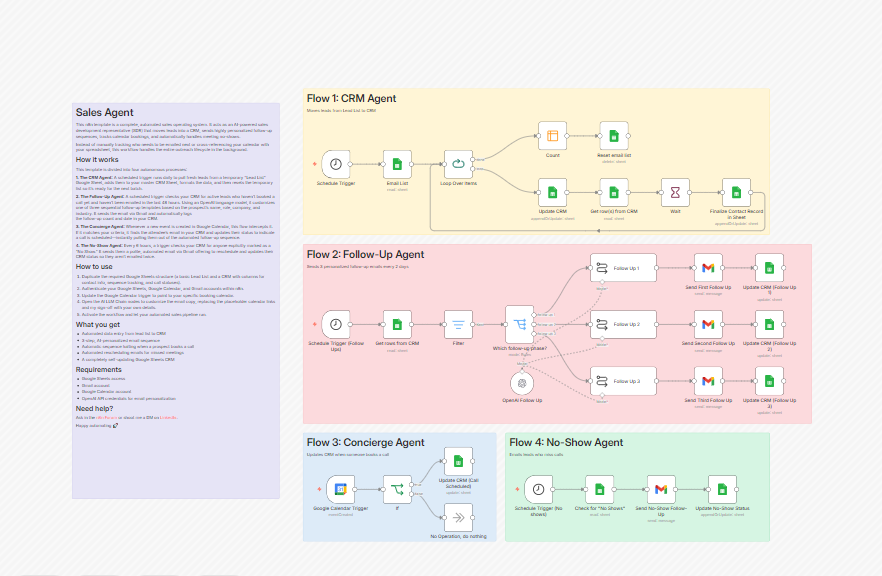
Task: Click the LinkedIn link in Need help section
Action: click(169, 417)
